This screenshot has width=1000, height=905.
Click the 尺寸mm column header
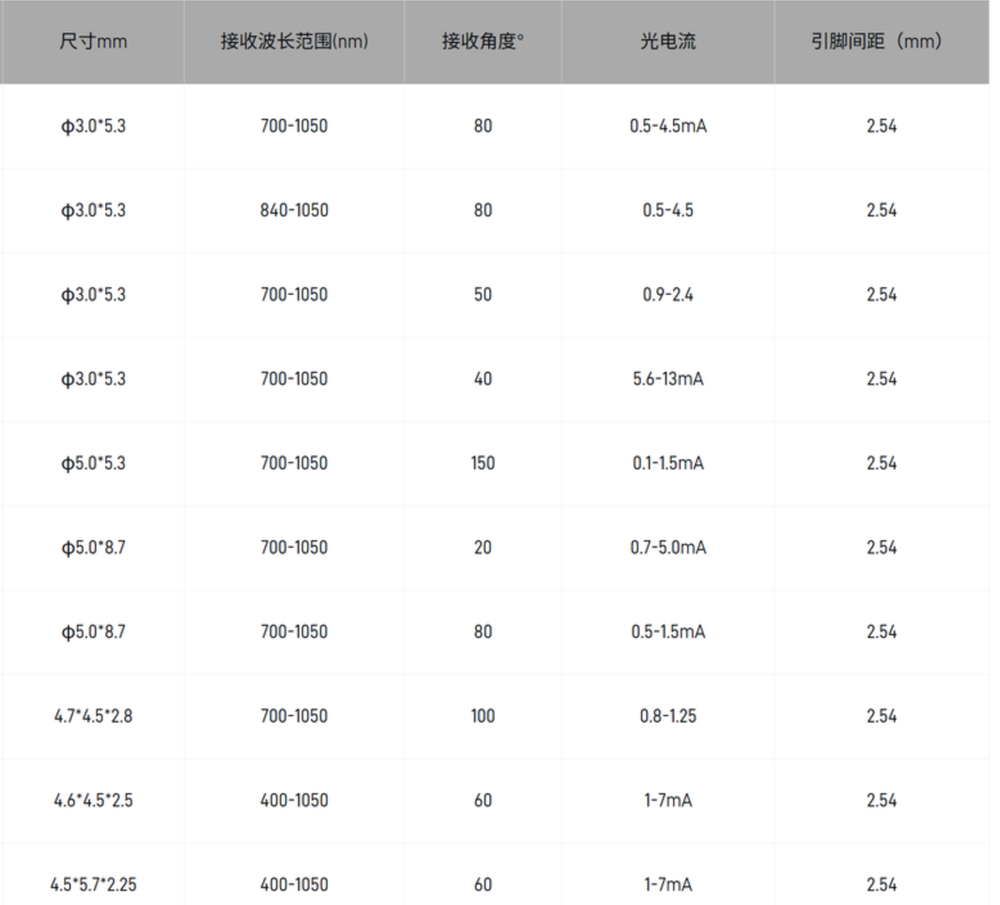coord(93,42)
